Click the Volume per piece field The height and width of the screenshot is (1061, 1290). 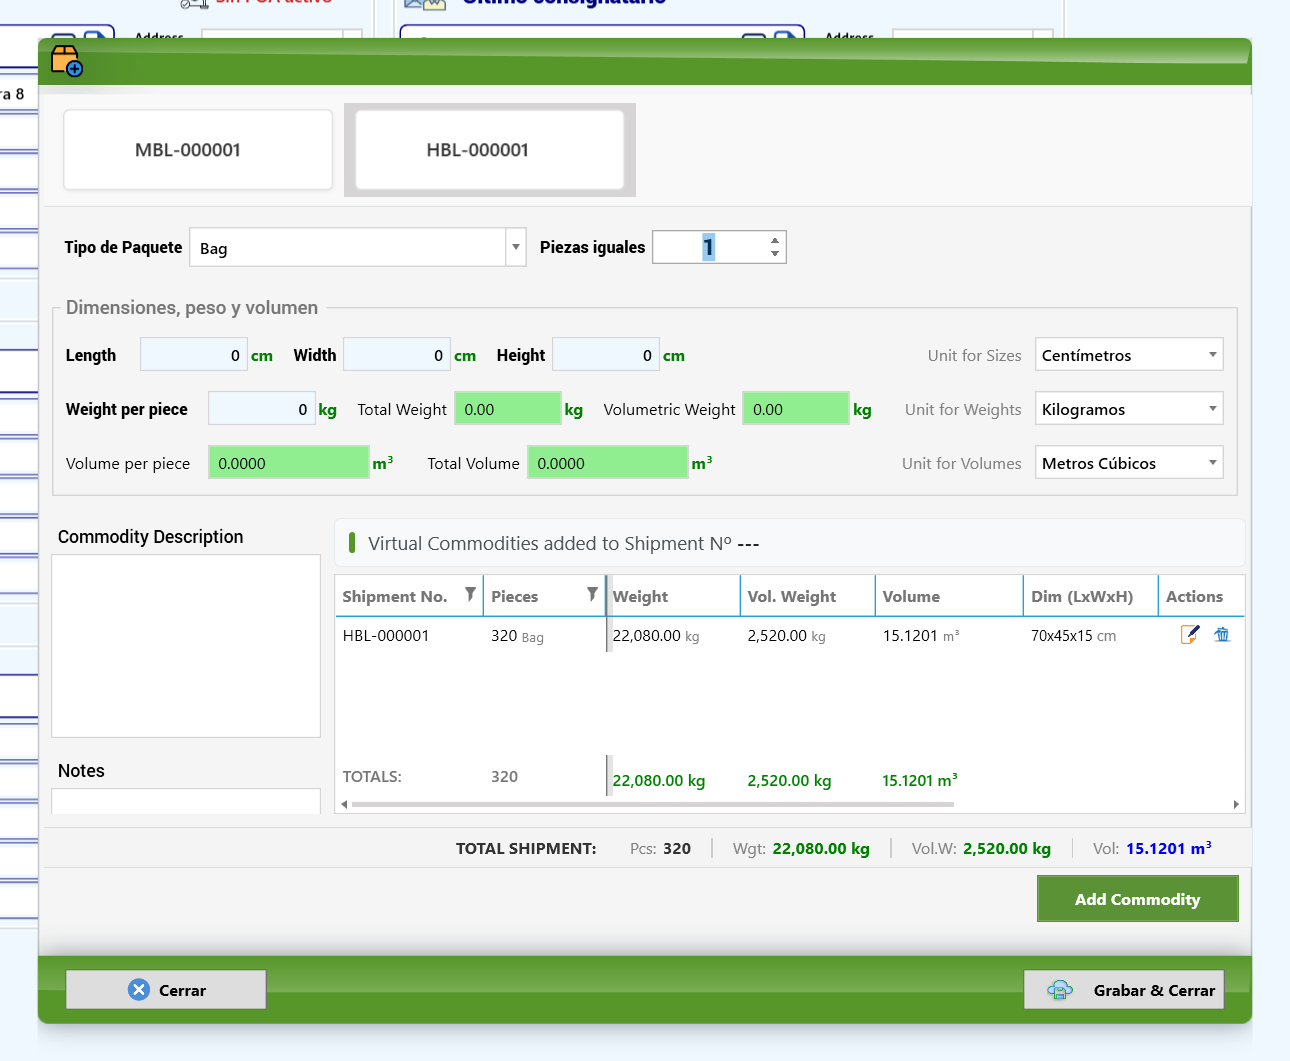click(x=289, y=463)
